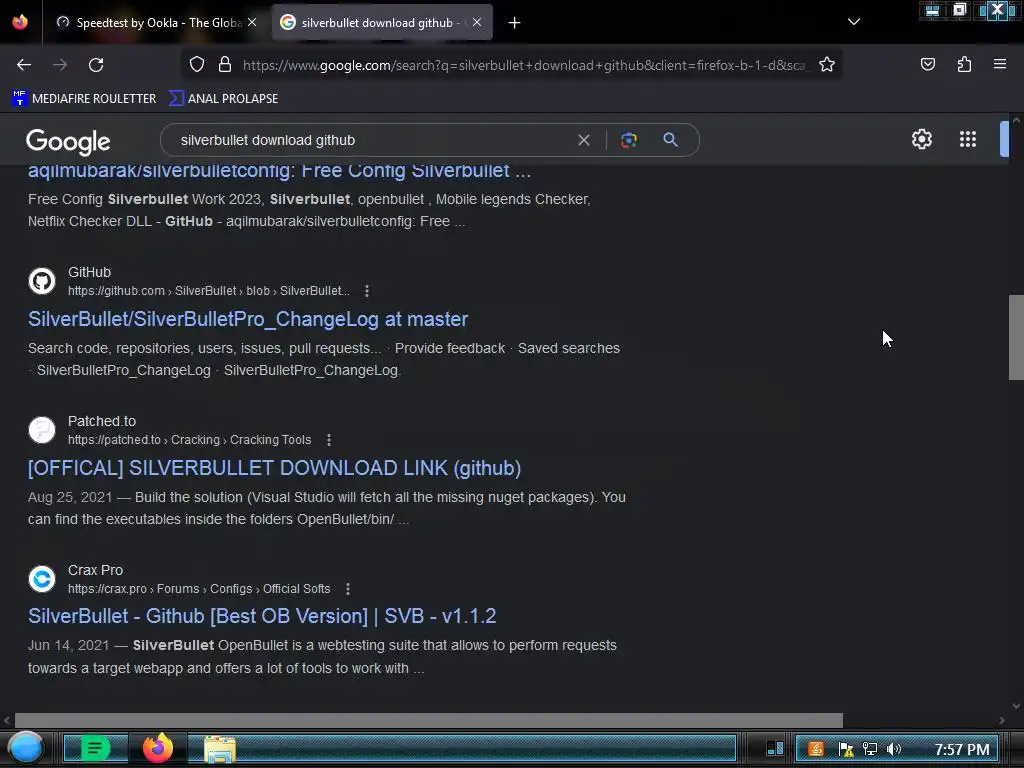
Task: Click the github.com breadcrumb URL
Action: coord(209,291)
